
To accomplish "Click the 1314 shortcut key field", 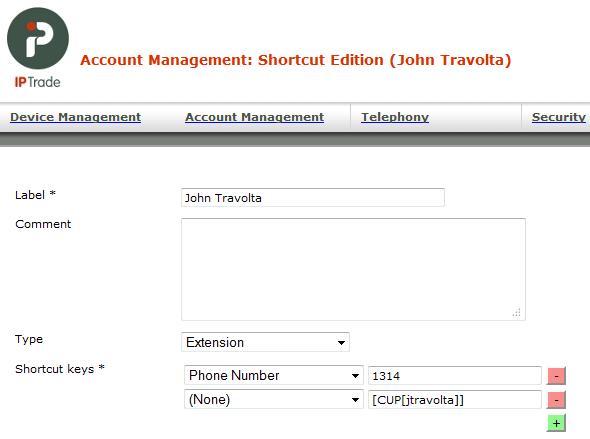I will [x=455, y=375].
